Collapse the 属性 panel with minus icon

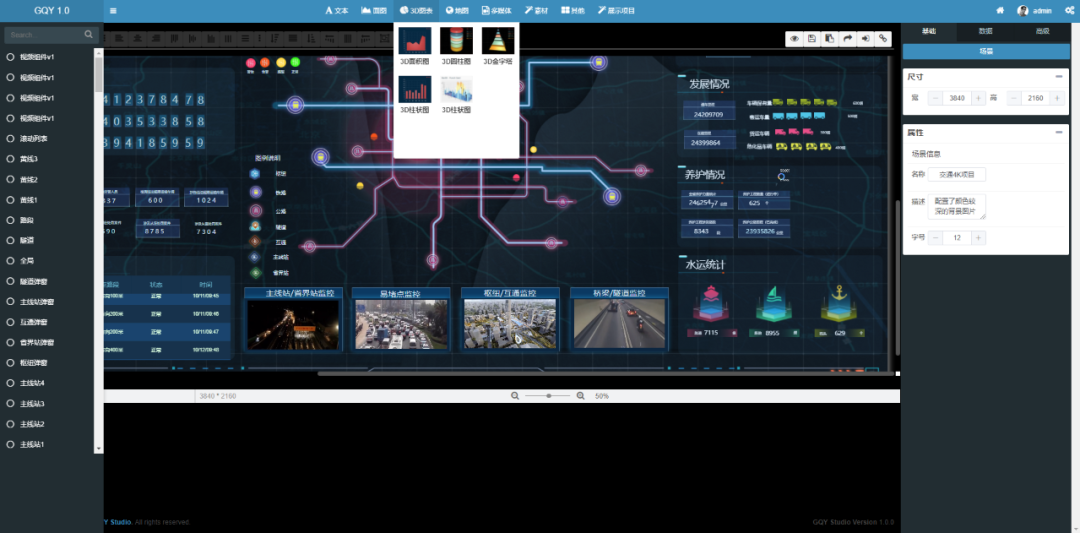1058,133
